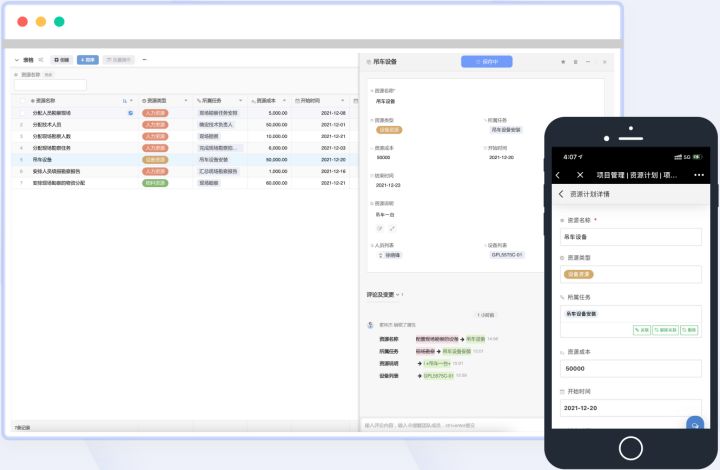Check the checkbox on the first table row
720x470 pixels.
point(21,113)
